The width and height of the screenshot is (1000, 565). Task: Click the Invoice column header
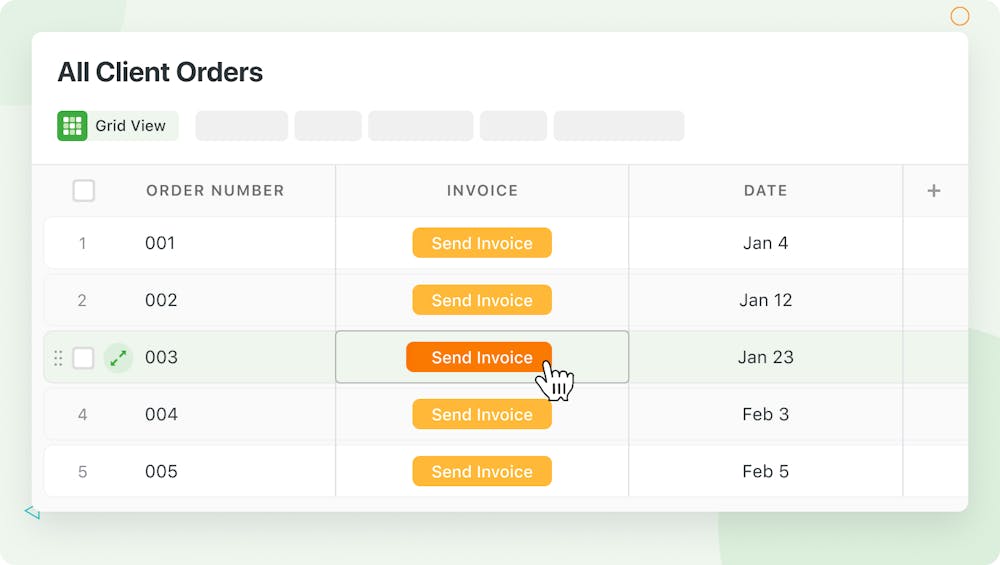482,191
